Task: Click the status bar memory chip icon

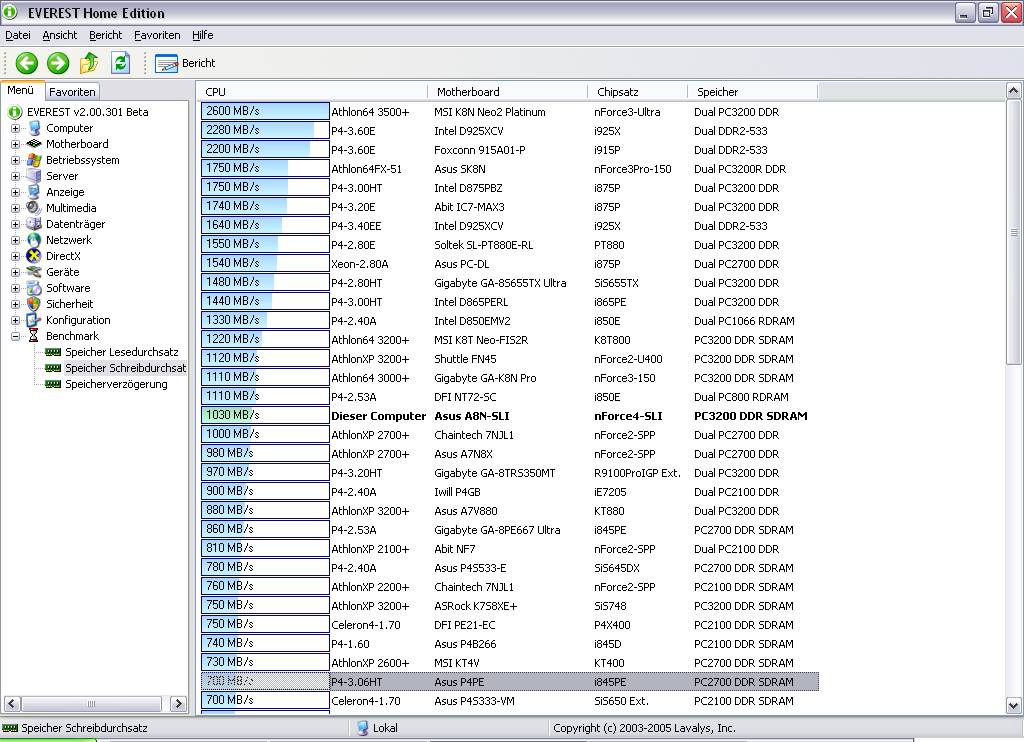Action: (x=10, y=728)
